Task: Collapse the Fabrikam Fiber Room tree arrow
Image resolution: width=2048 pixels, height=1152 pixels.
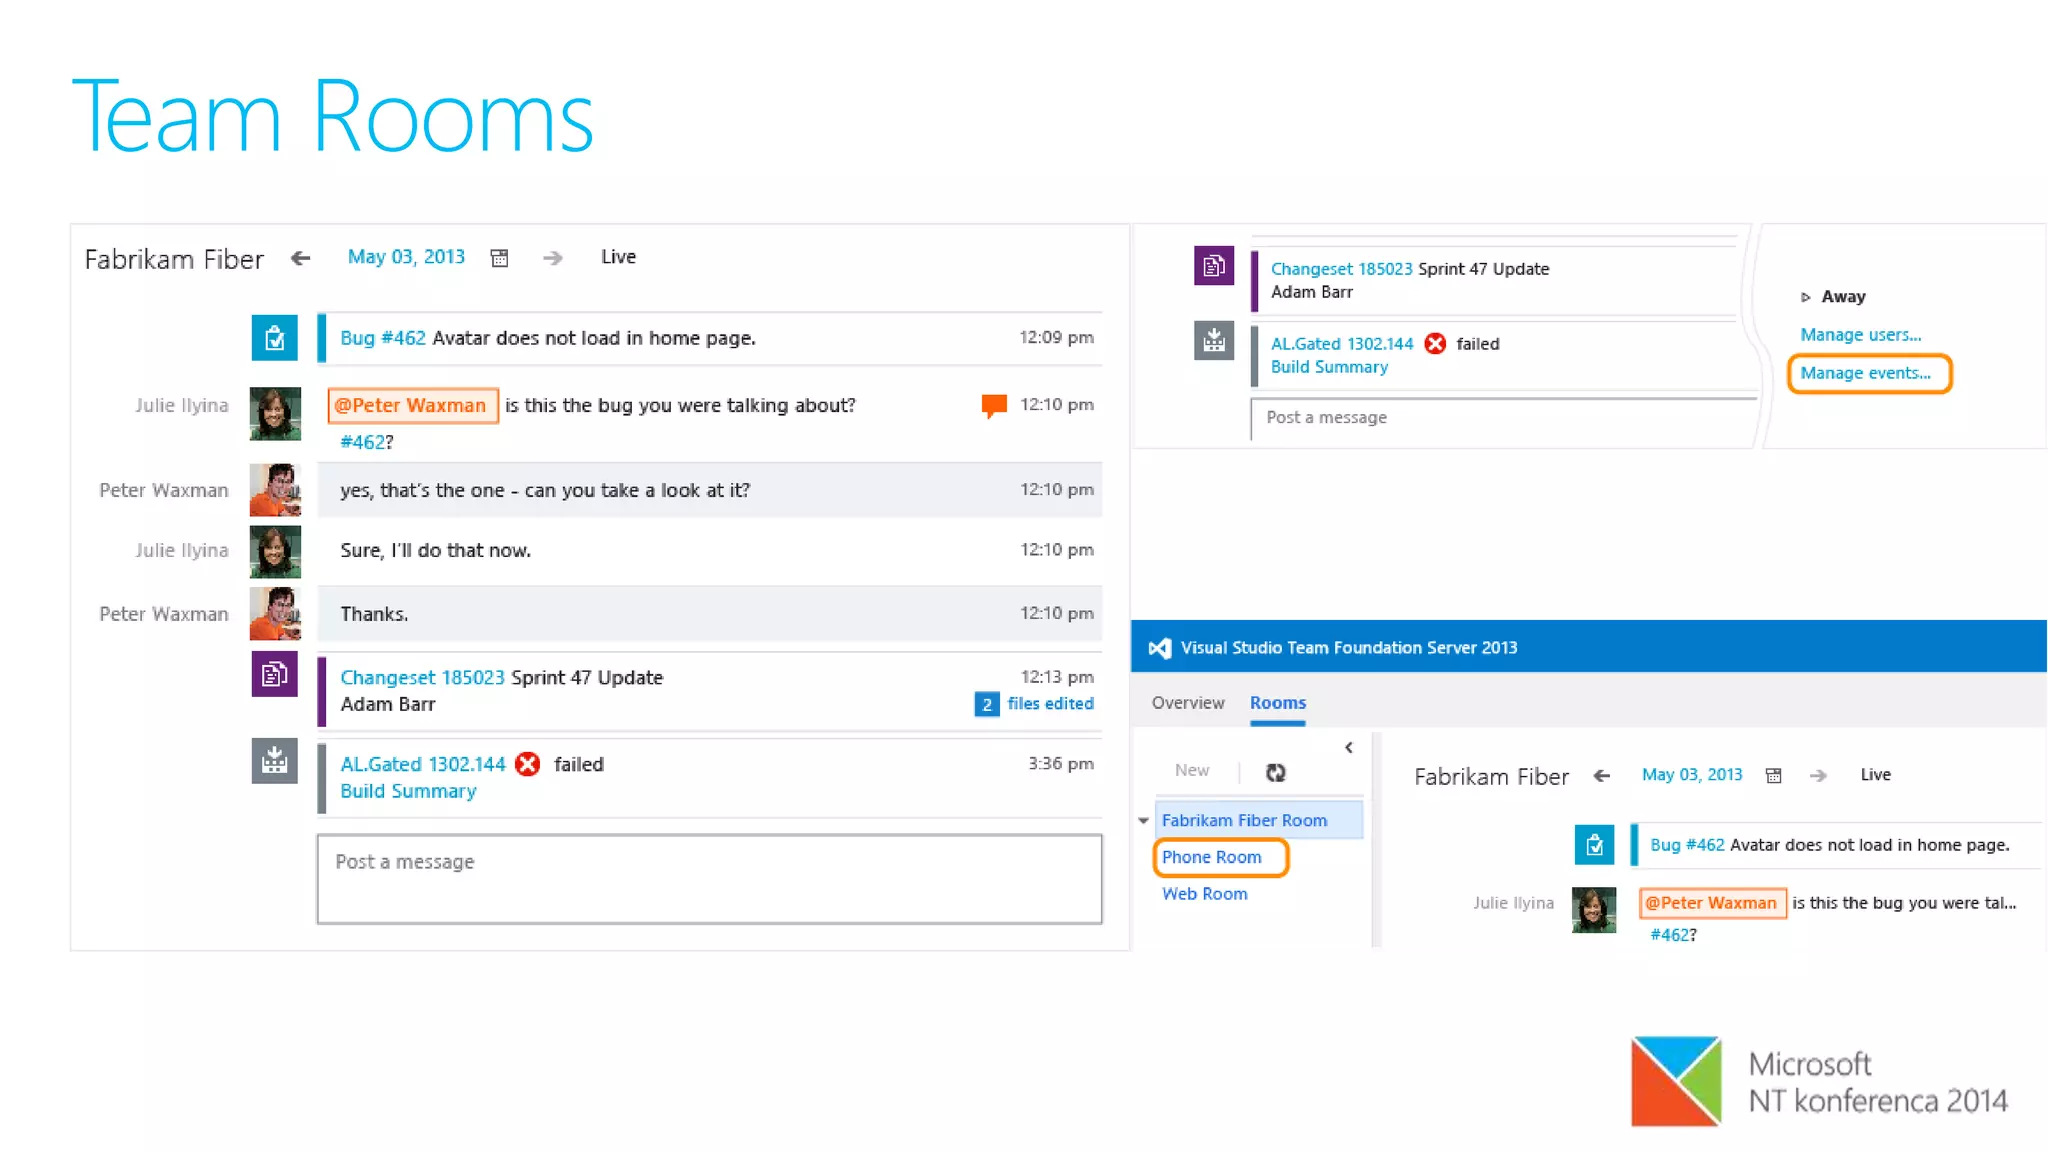Action: (1143, 820)
